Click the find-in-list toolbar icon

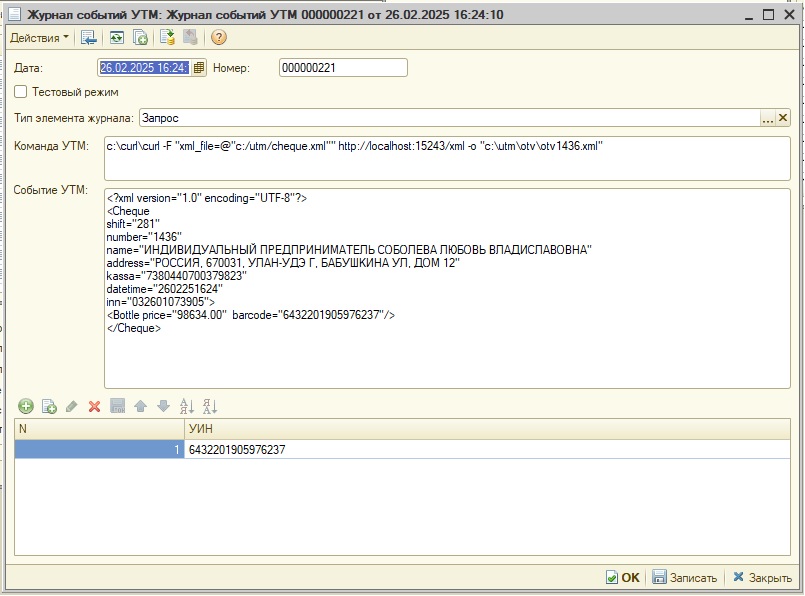89,37
